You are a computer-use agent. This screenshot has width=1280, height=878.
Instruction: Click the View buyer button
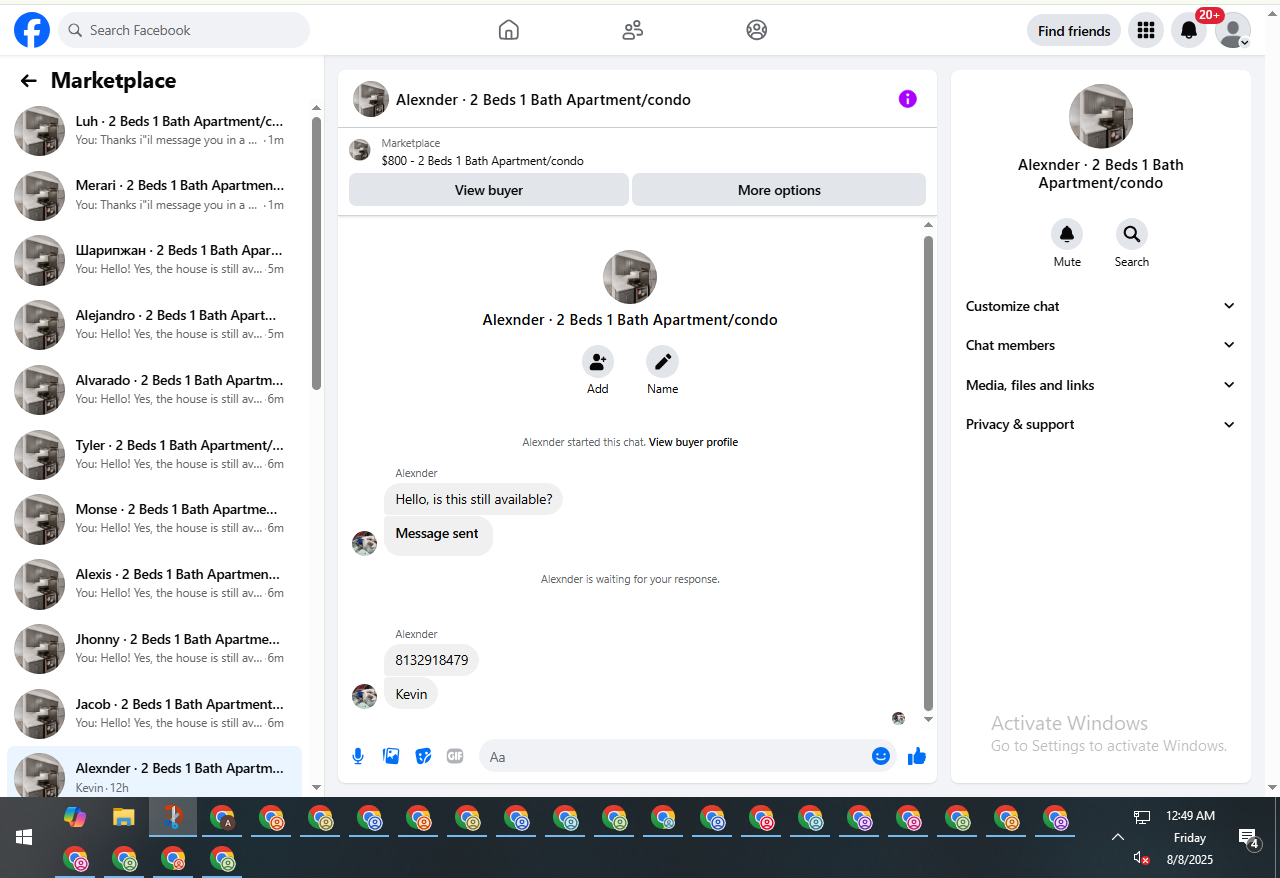[x=489, y=190]
